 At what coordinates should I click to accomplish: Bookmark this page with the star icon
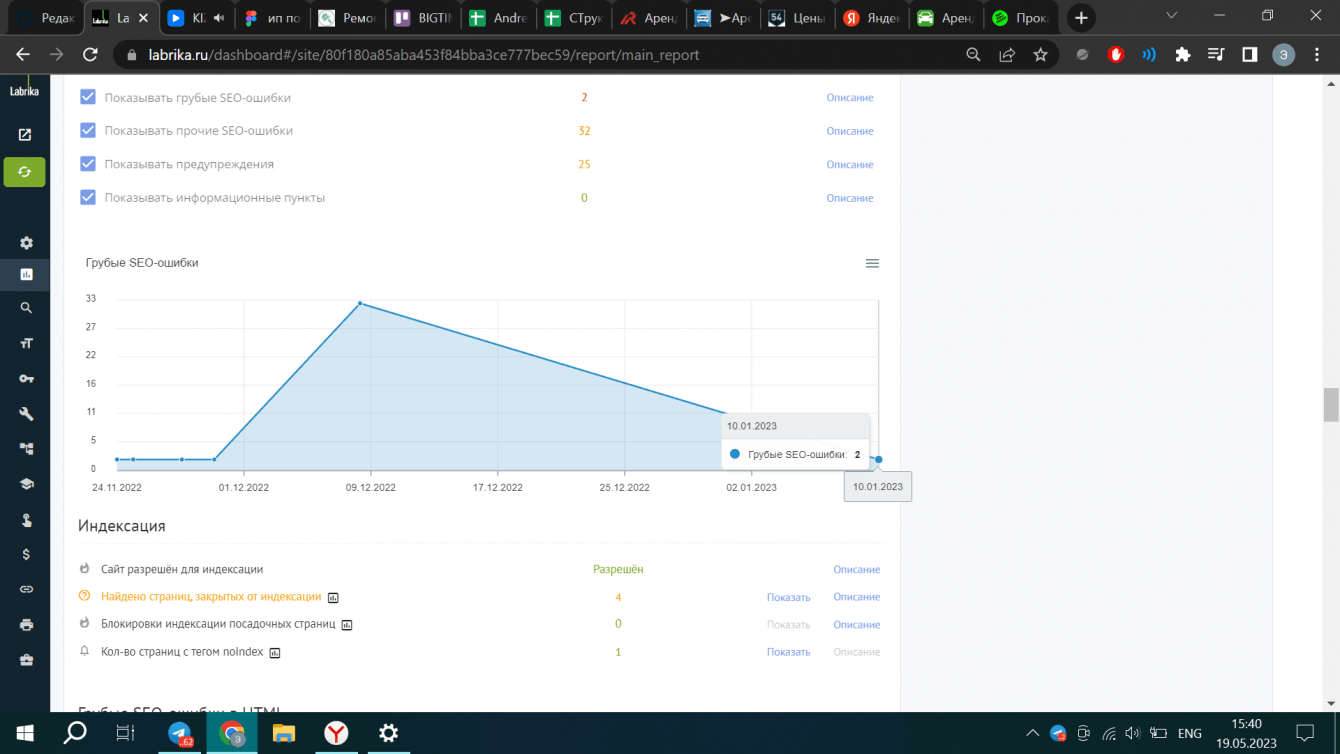point(1040,55)
